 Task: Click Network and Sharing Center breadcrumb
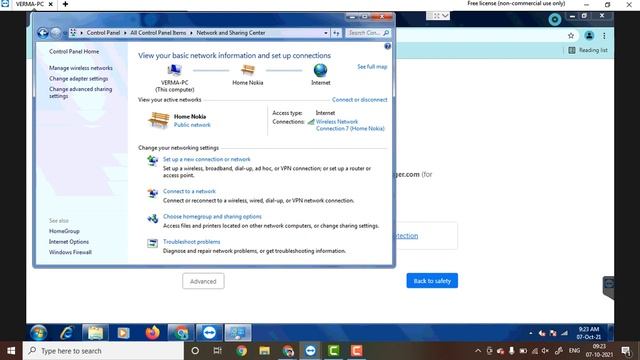point(231,33)
